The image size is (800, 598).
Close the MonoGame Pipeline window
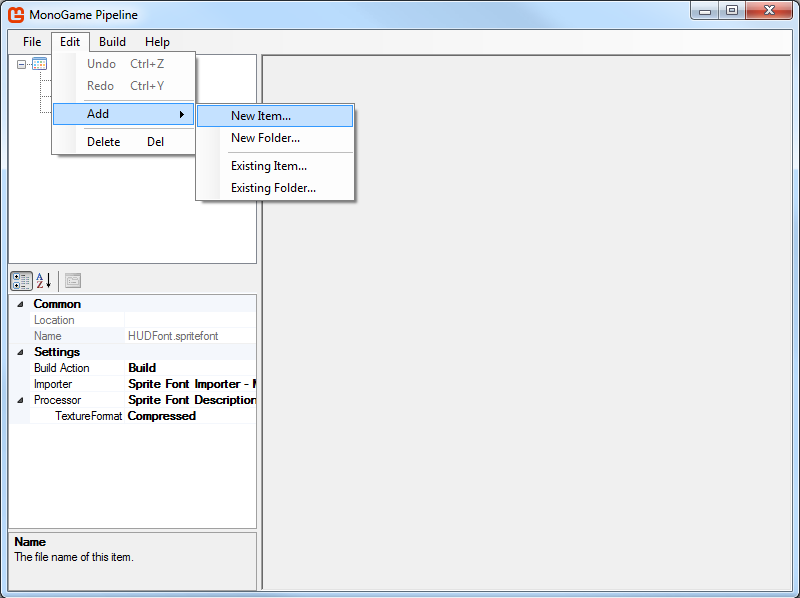coord(769,11)
